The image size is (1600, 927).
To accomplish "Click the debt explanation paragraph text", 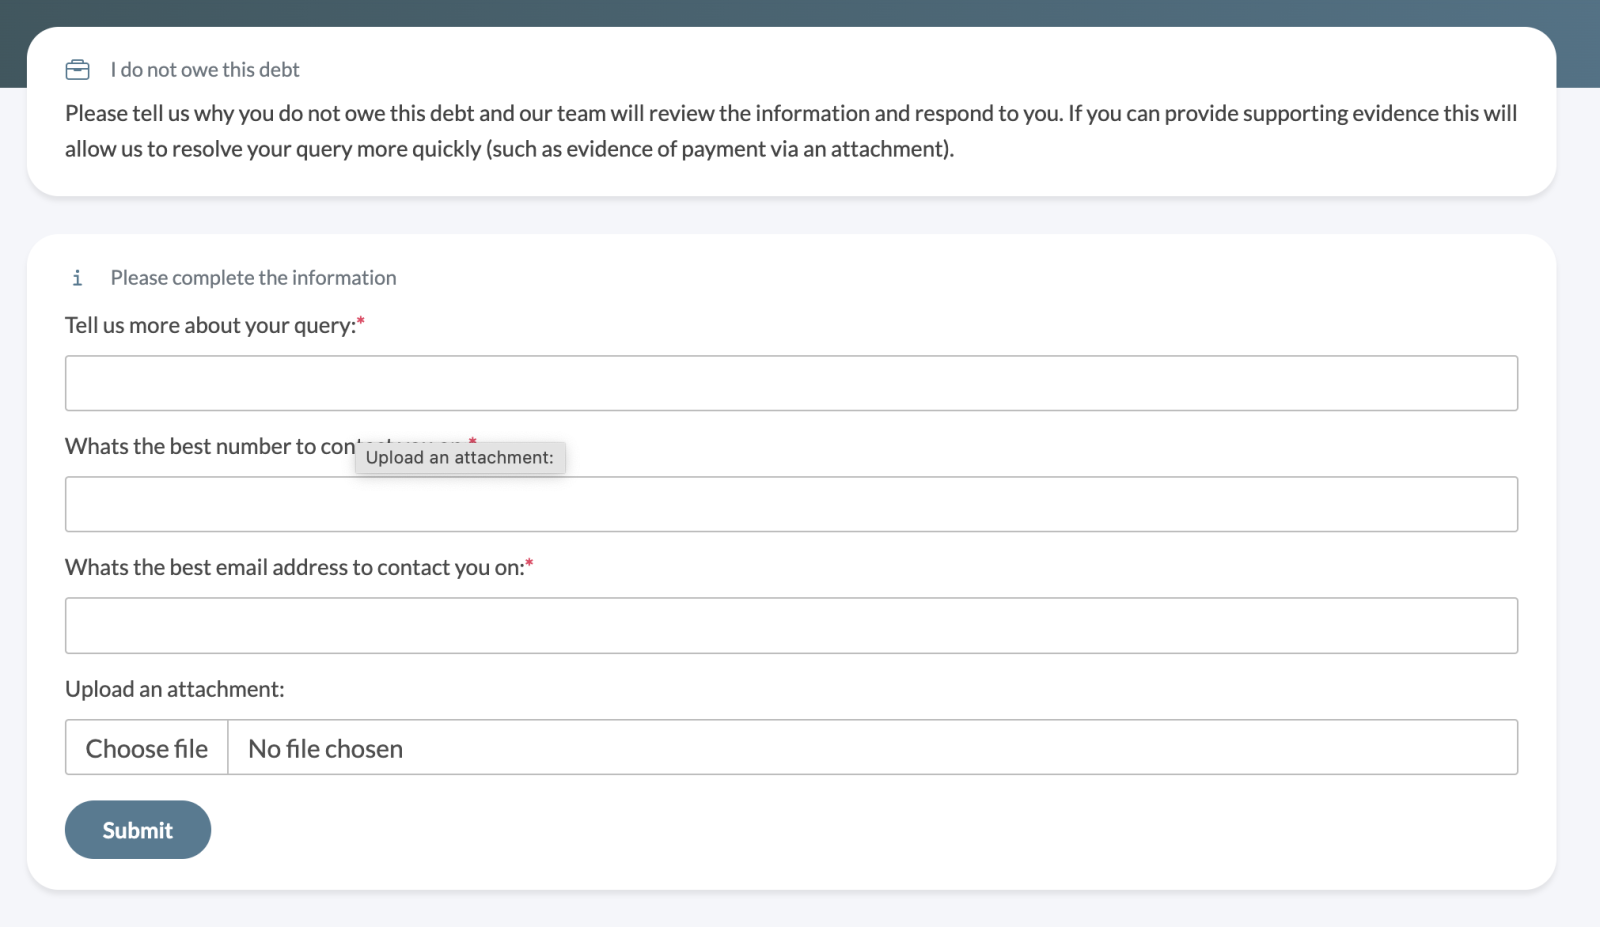I will [790, 131].
